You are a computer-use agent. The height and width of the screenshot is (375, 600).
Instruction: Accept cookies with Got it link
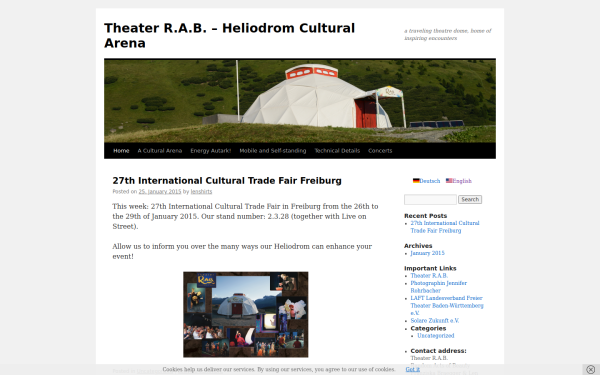[412, 369]
